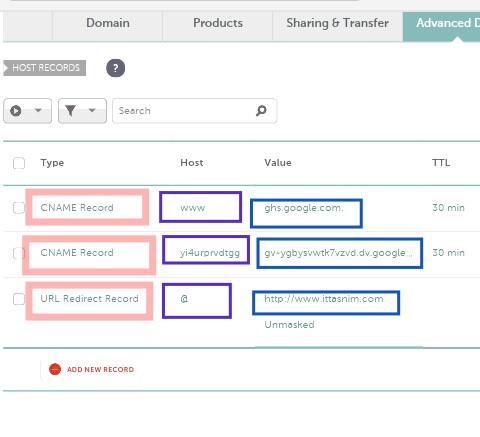
Task: Click the Value column header
Action: pyautogui.click(x=278, y=163)
